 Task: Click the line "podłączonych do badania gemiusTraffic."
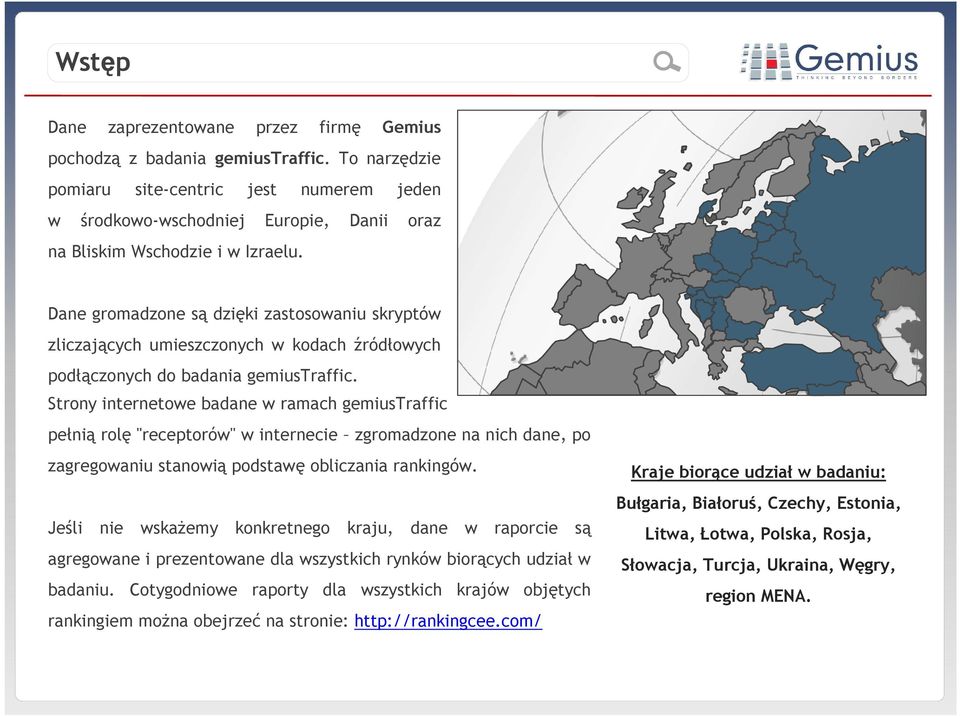pos(203,375)
